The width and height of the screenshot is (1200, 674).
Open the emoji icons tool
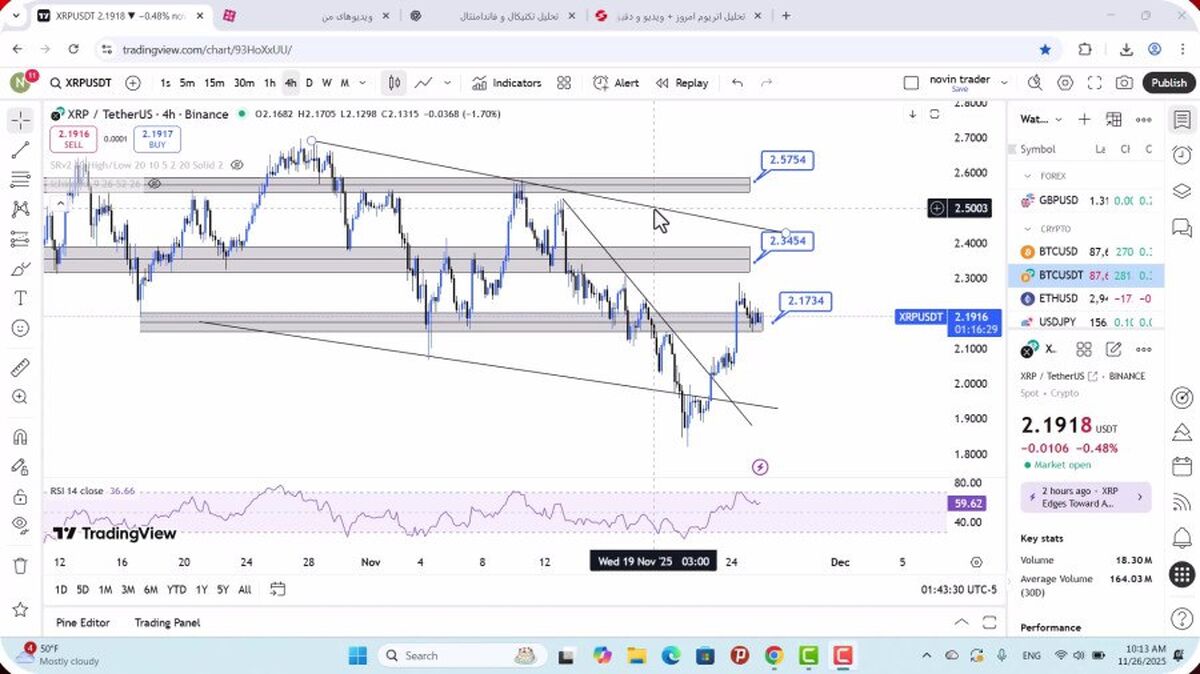click(20, 328)
